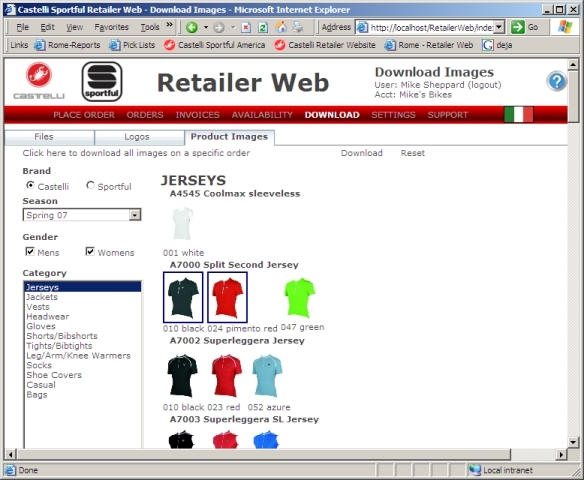Click the green Go arrow button
This screenshot has width=584, height=480.
click(x=517, y=27)
